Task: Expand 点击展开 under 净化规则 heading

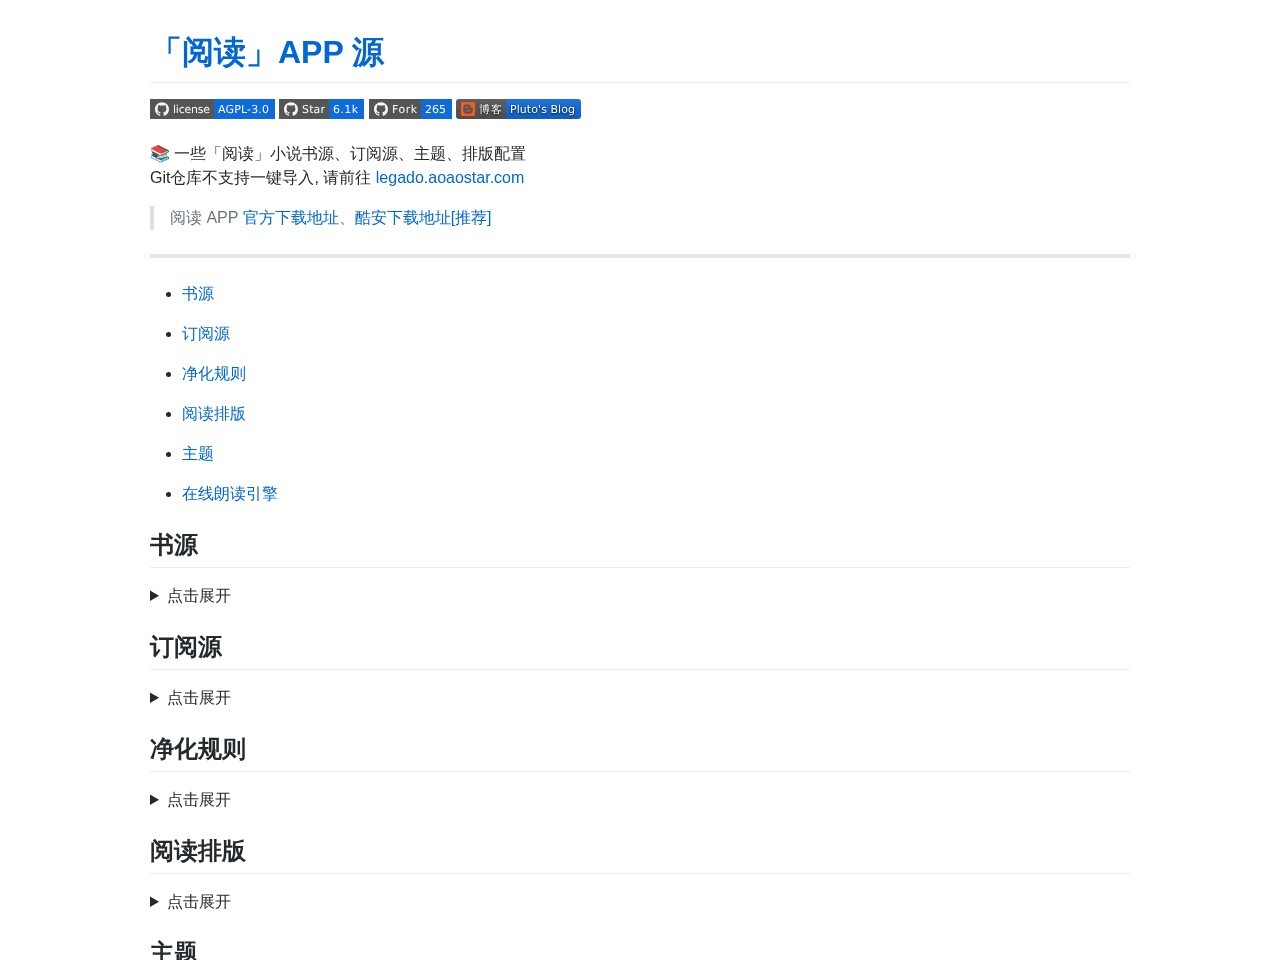Action: click(190, 800)
